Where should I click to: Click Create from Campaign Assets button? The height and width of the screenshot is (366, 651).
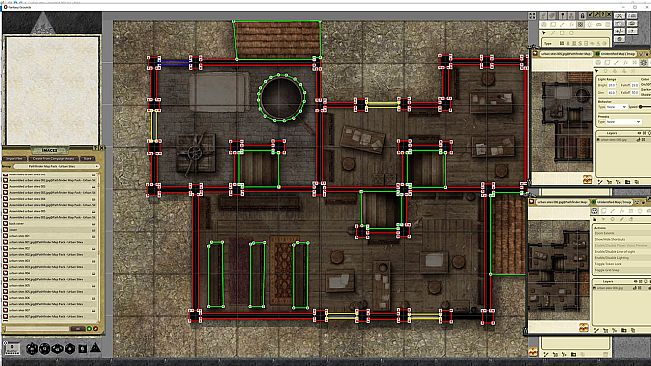point(54,159)
